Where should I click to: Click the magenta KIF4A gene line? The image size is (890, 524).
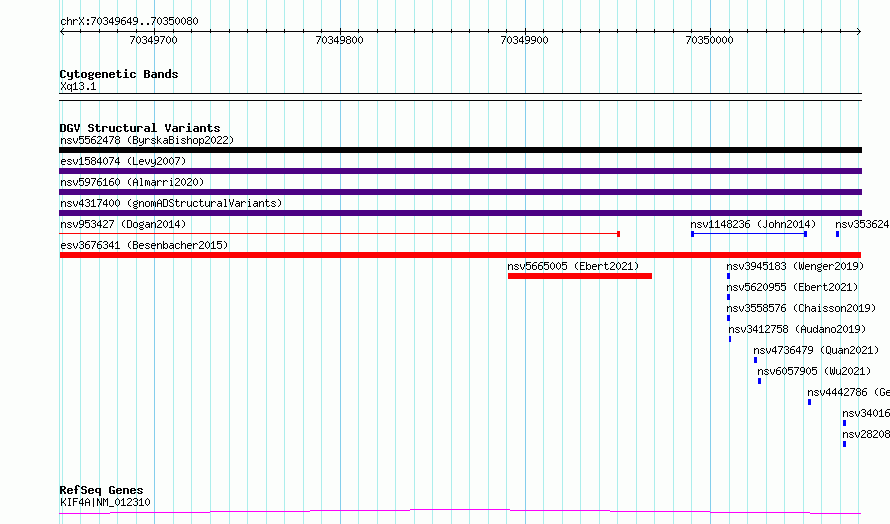click(460, 512)
